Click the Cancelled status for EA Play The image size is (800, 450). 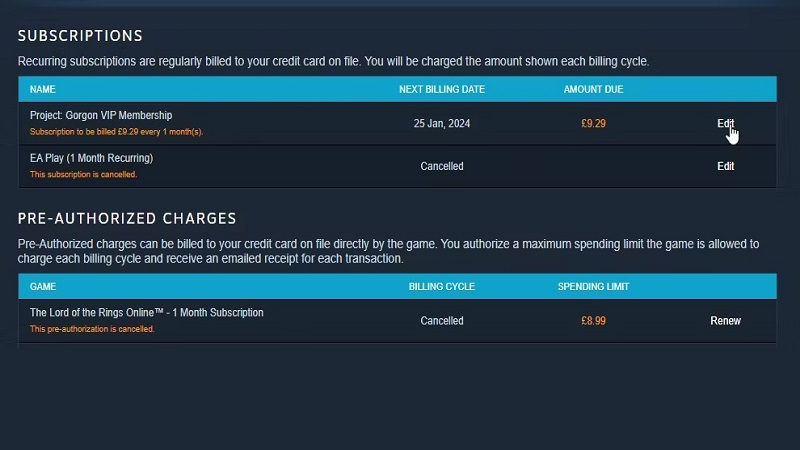442,166
